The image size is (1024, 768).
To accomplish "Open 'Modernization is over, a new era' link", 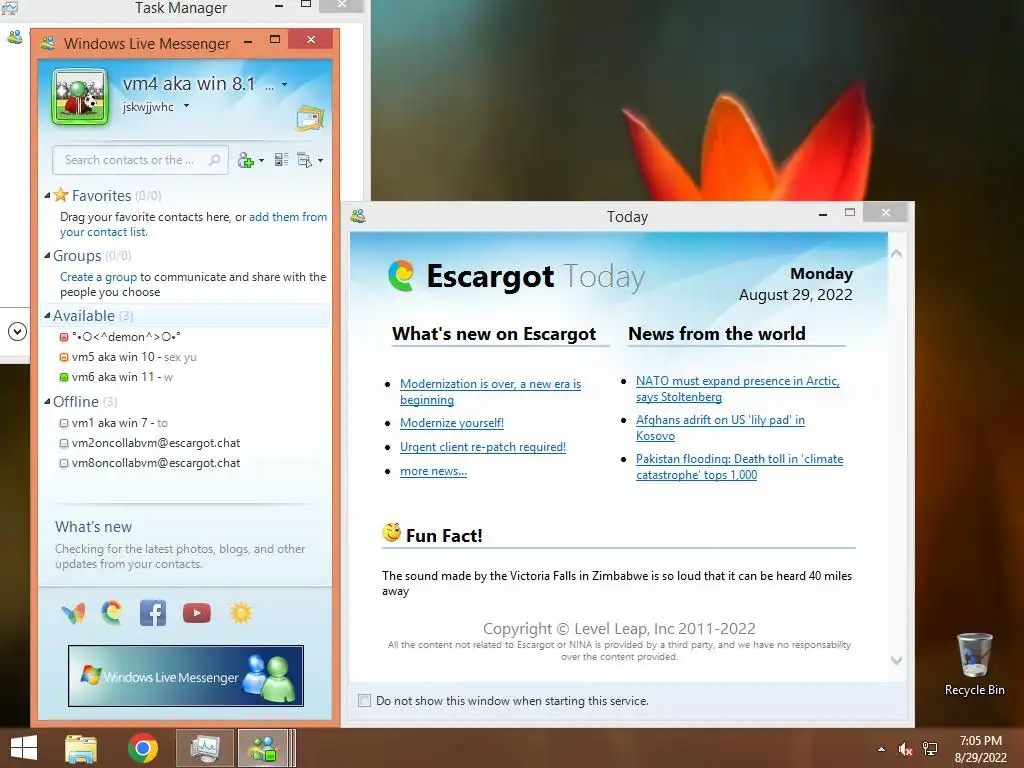I will pos(490,392).
